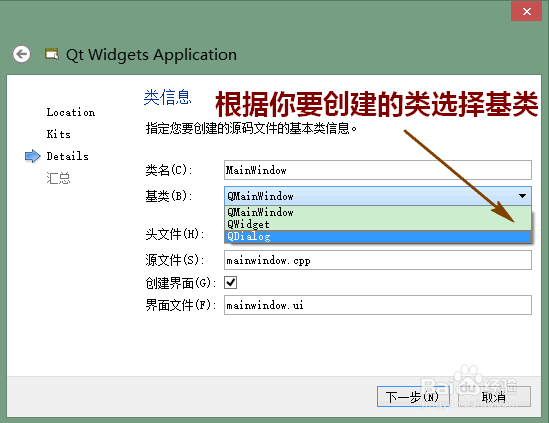Click the Qt Widgets Application wizard icon
549x423 pixels.
(52, 54)
